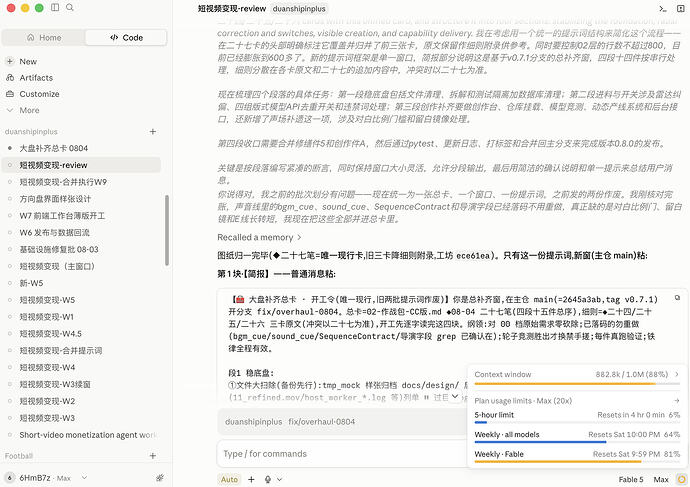Screen dimensions: 690x487
Task: Open session 方向盘界面样张设计
Action: 81,199
